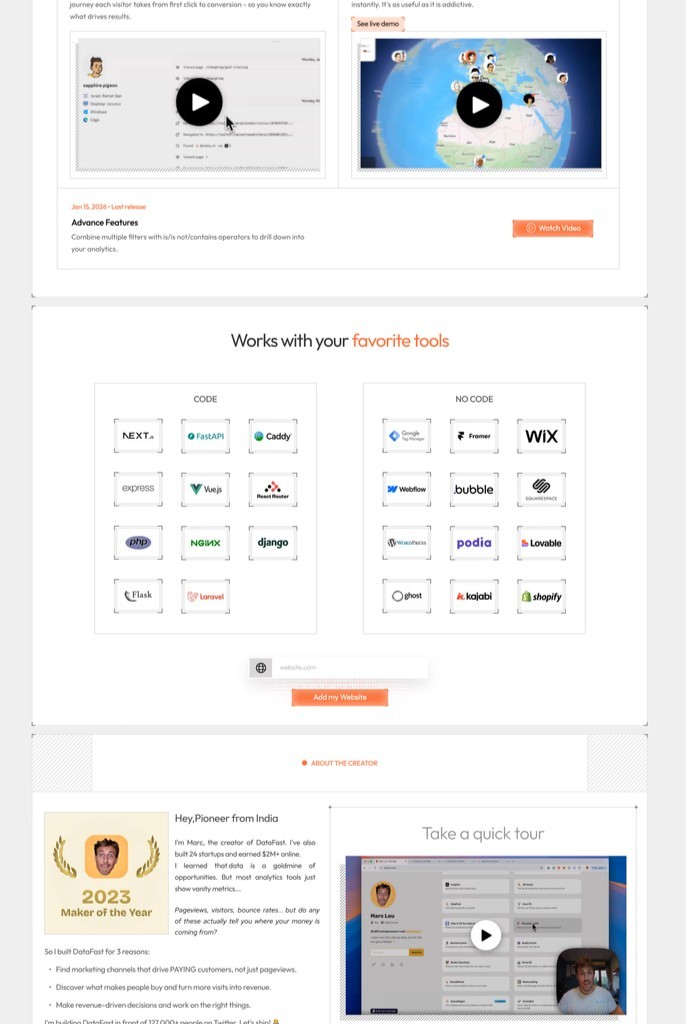Click the Laravel integration tile
This screenshot has height=1024, width=686.
pos(205,596)
